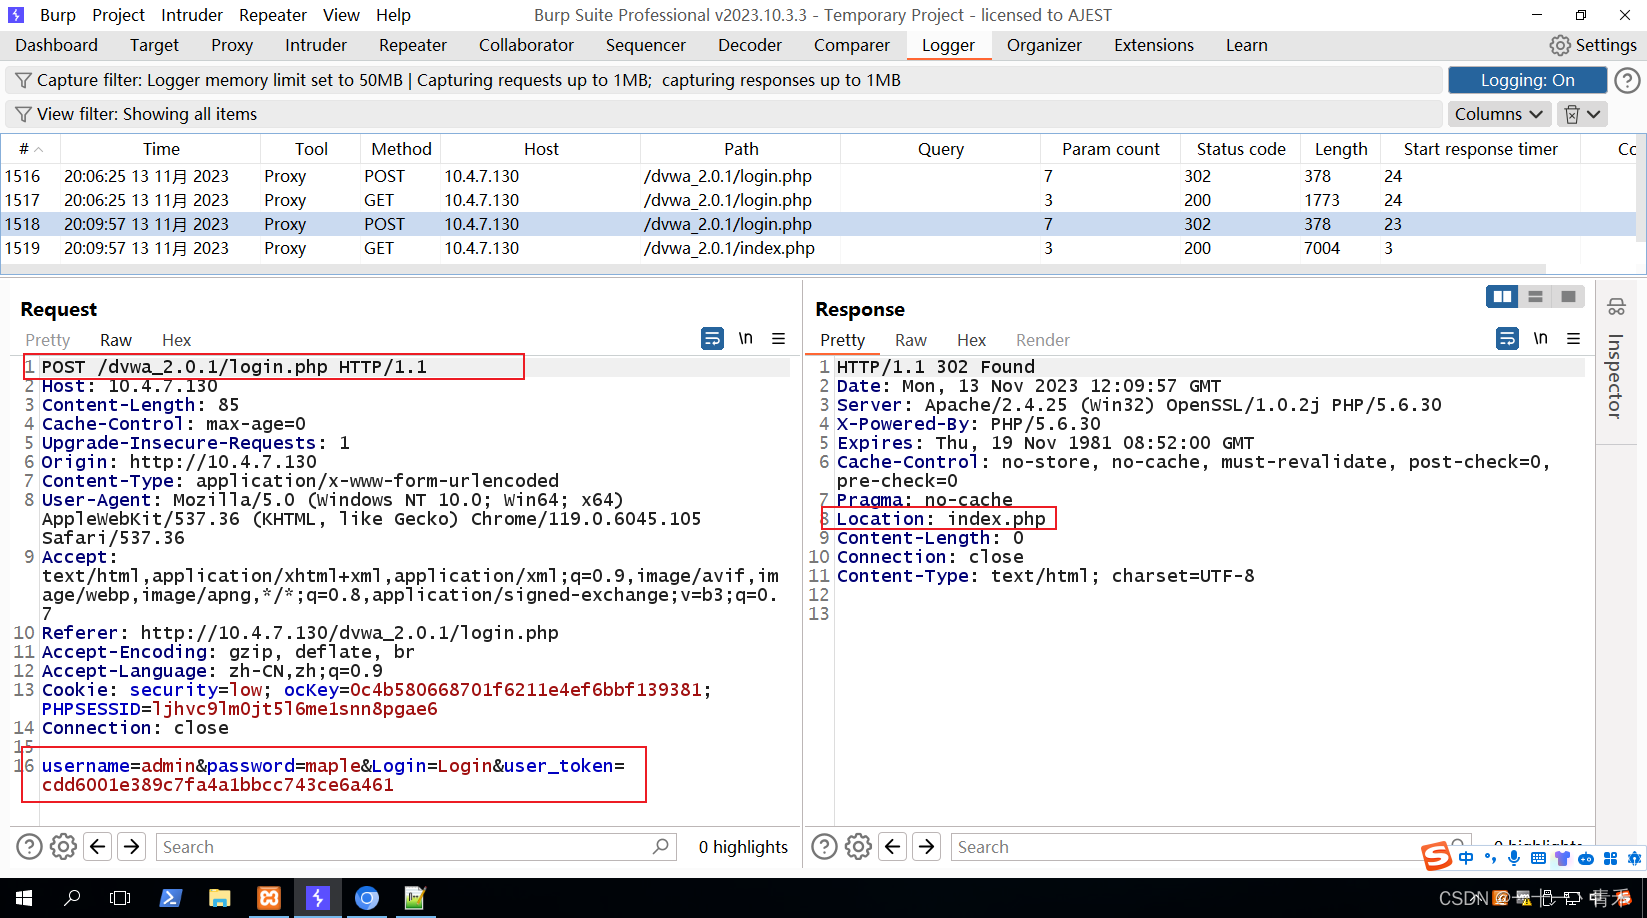The image size is (1647, 918).
Task: Open Chrome browser from taskbar
Action: click(x=367, y=898)
